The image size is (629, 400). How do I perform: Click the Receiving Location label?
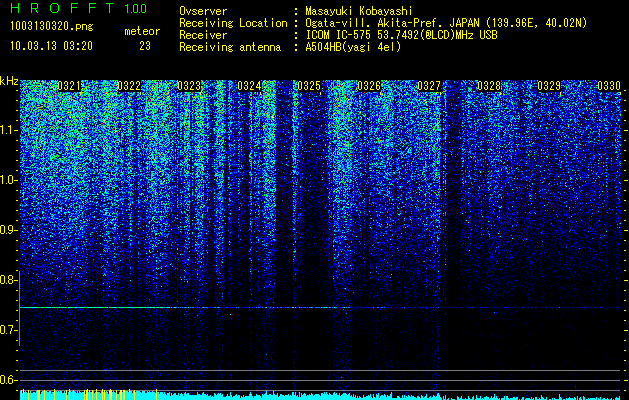[233, 23]
